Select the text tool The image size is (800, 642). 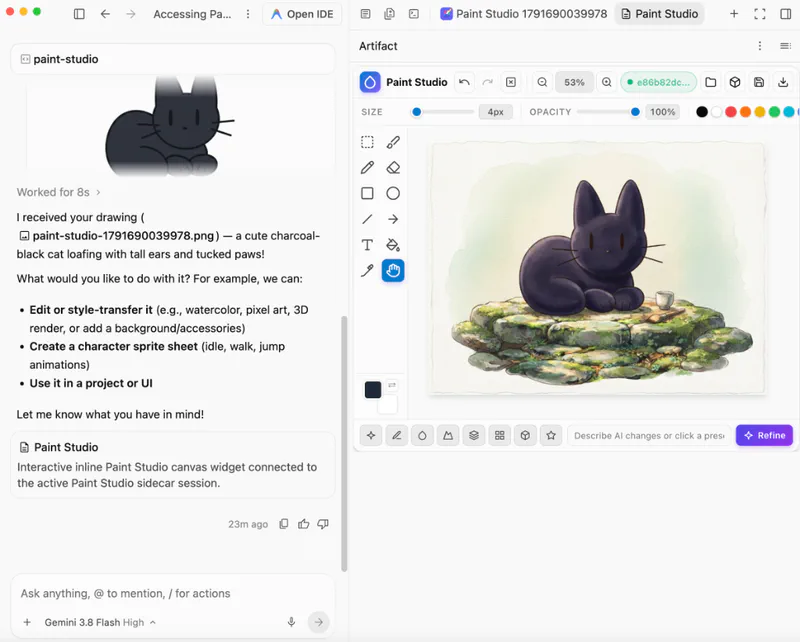(x=367, y=245)
